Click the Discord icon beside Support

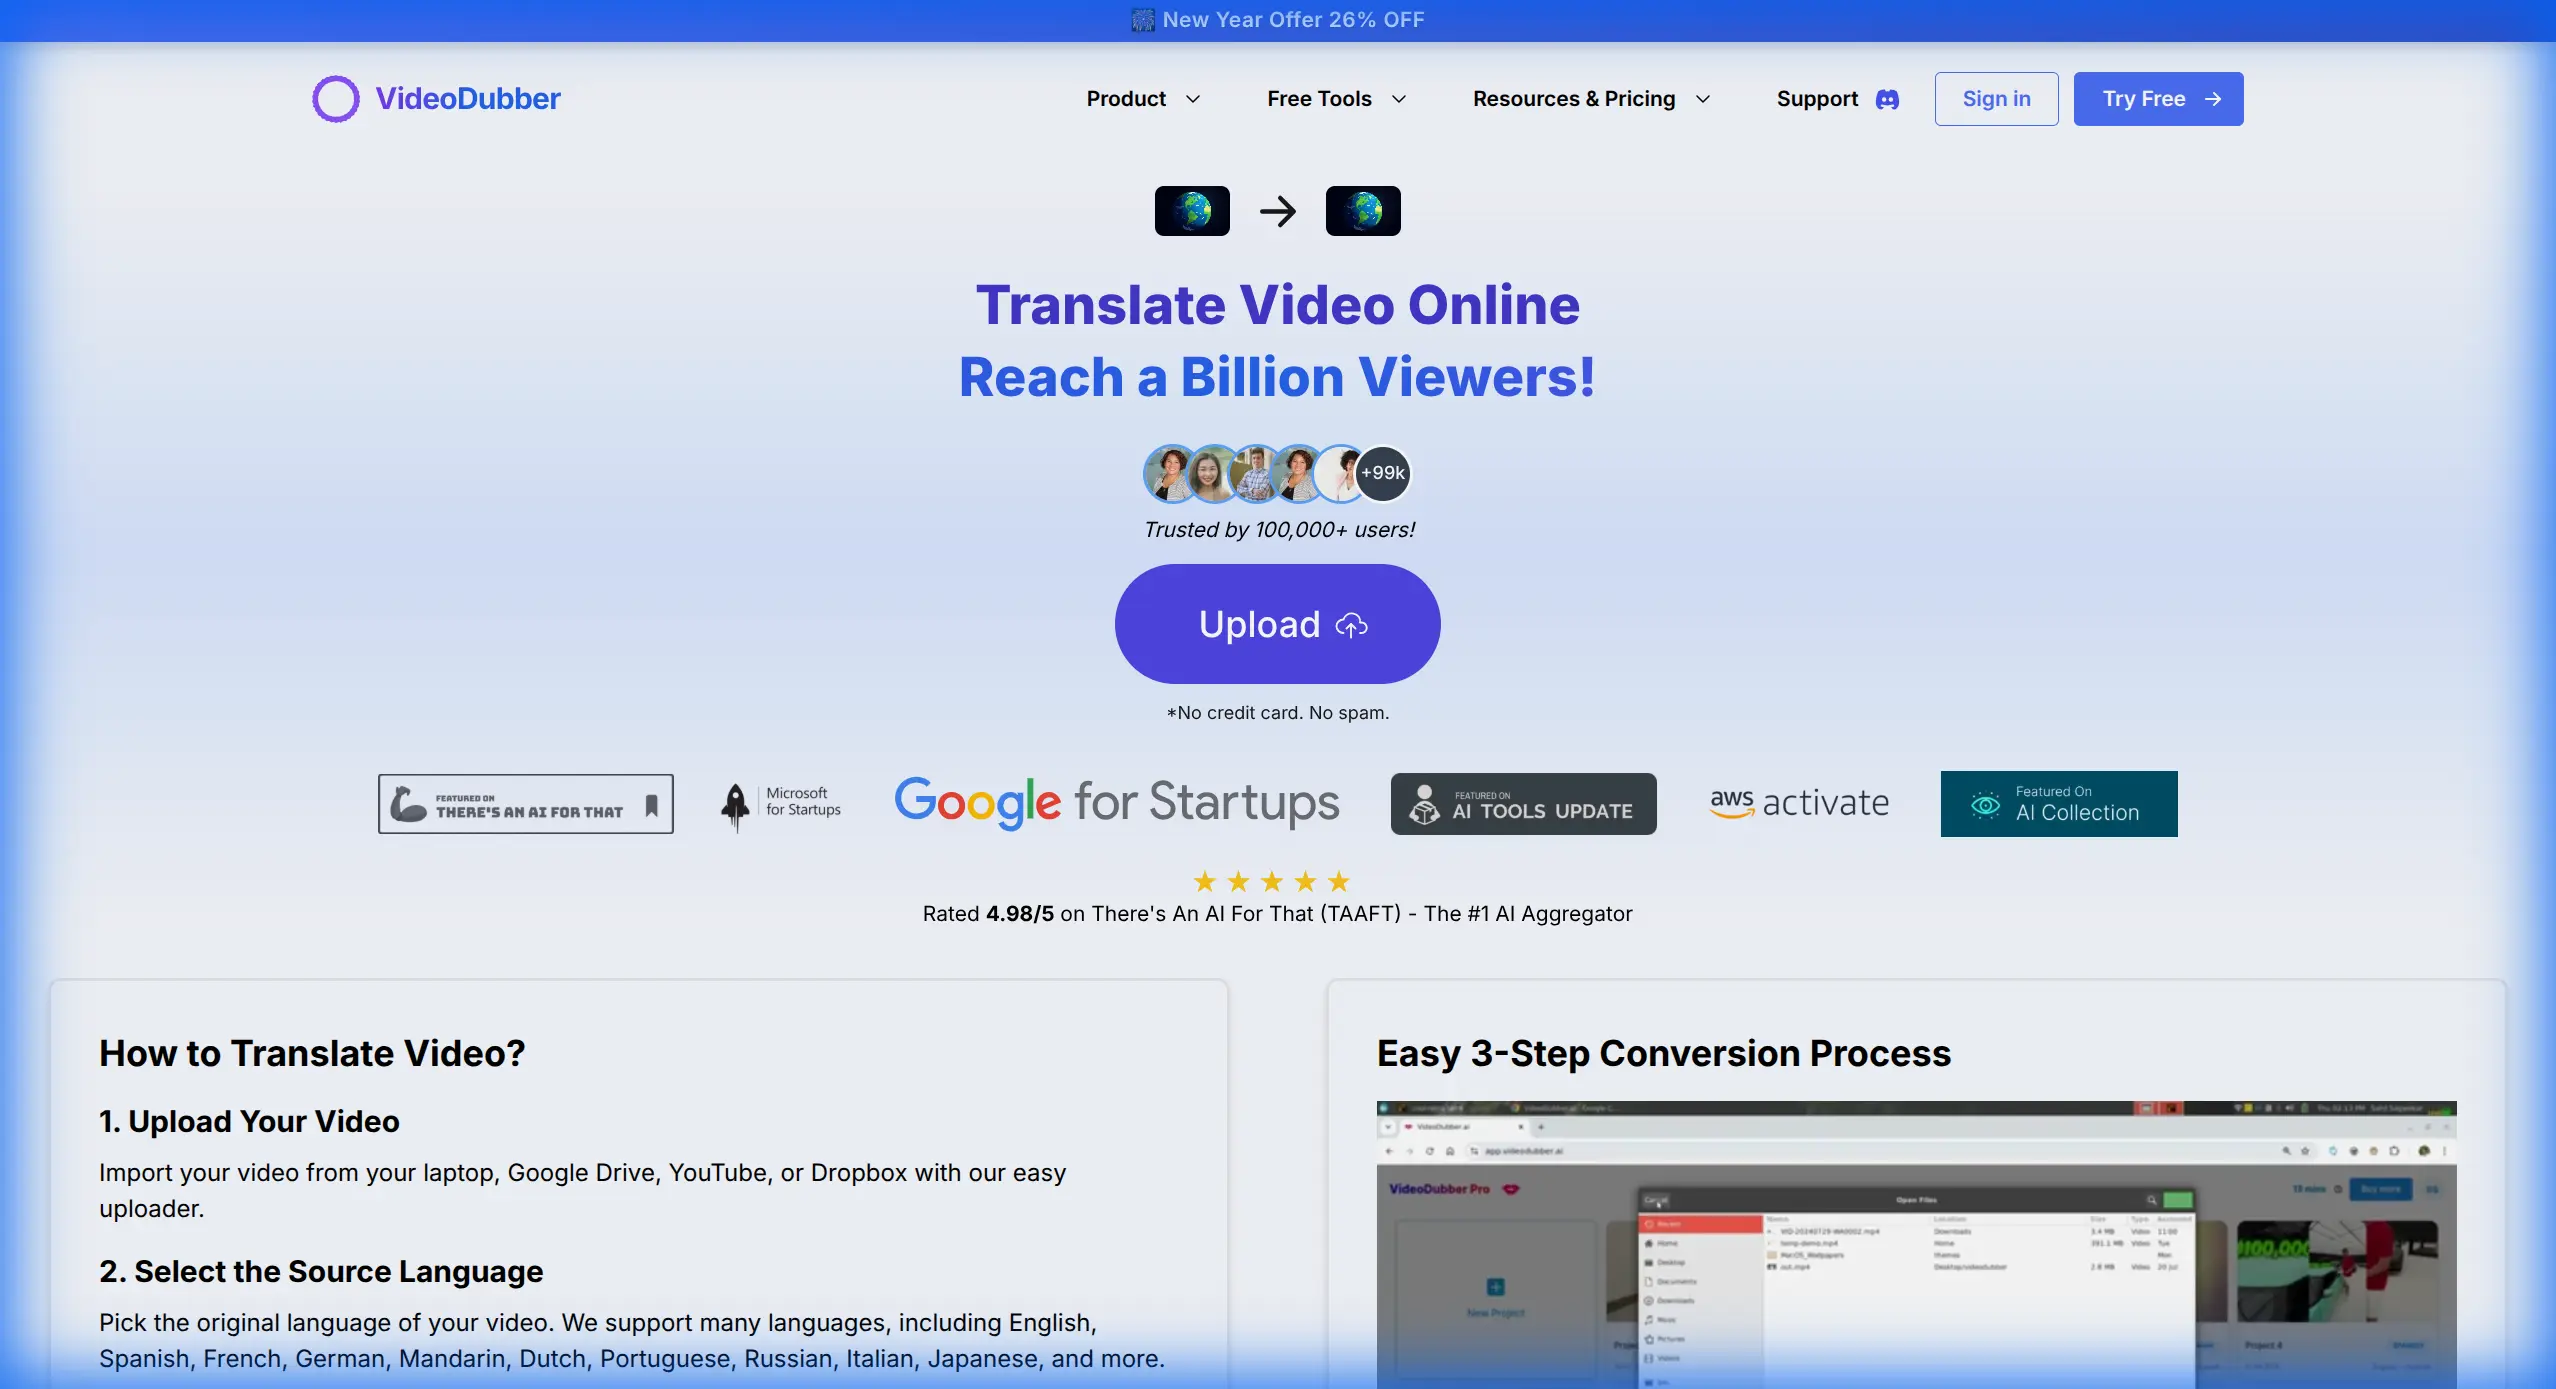1886,99
